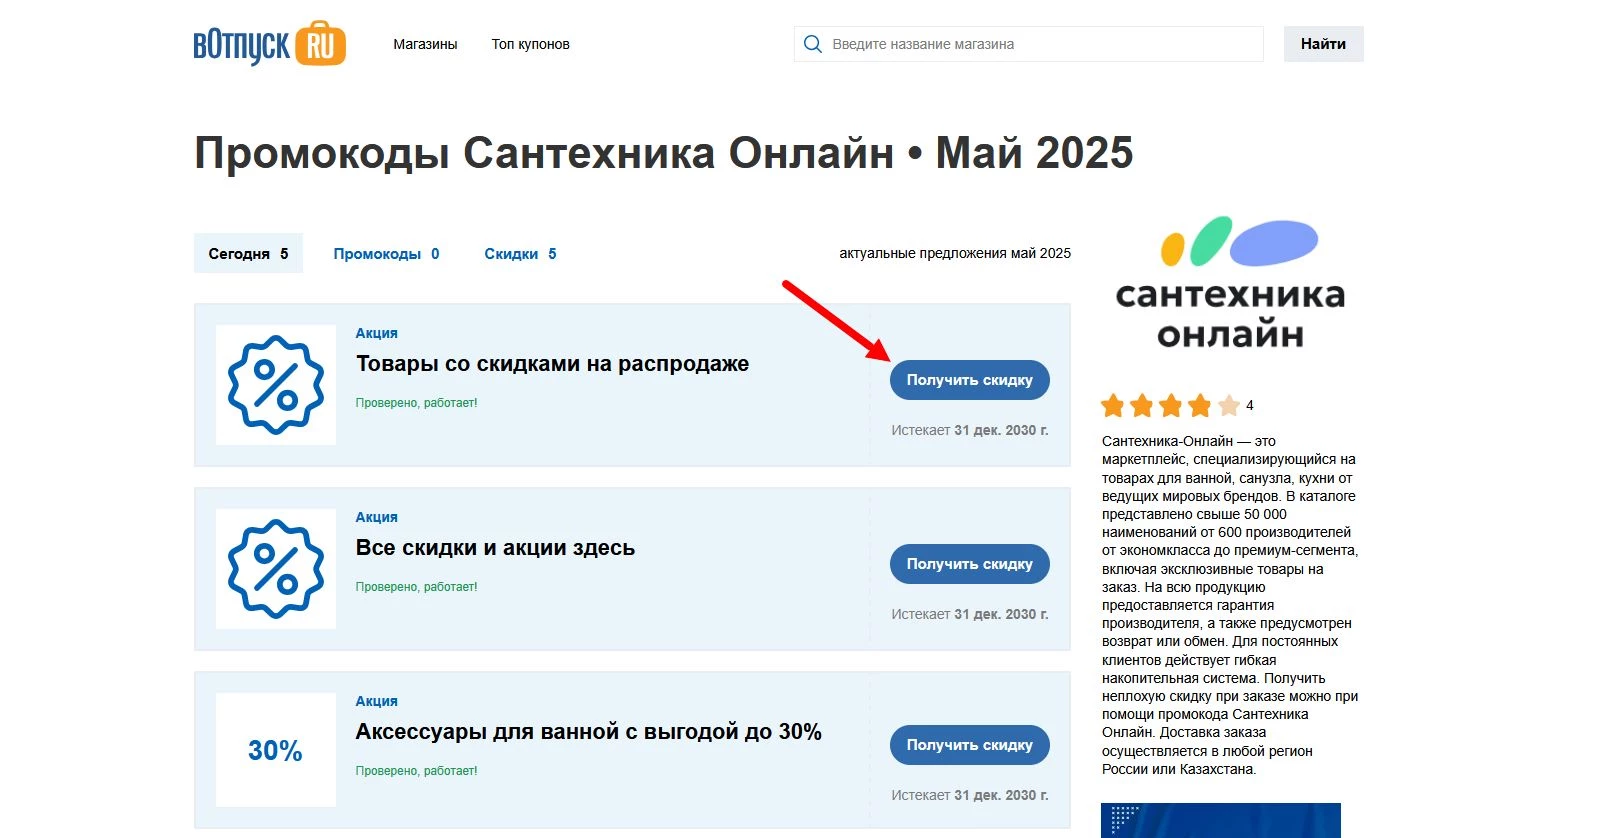Click percent badge icon for all discounts offer
The image size is (1612, 838).
pos(276,569)
